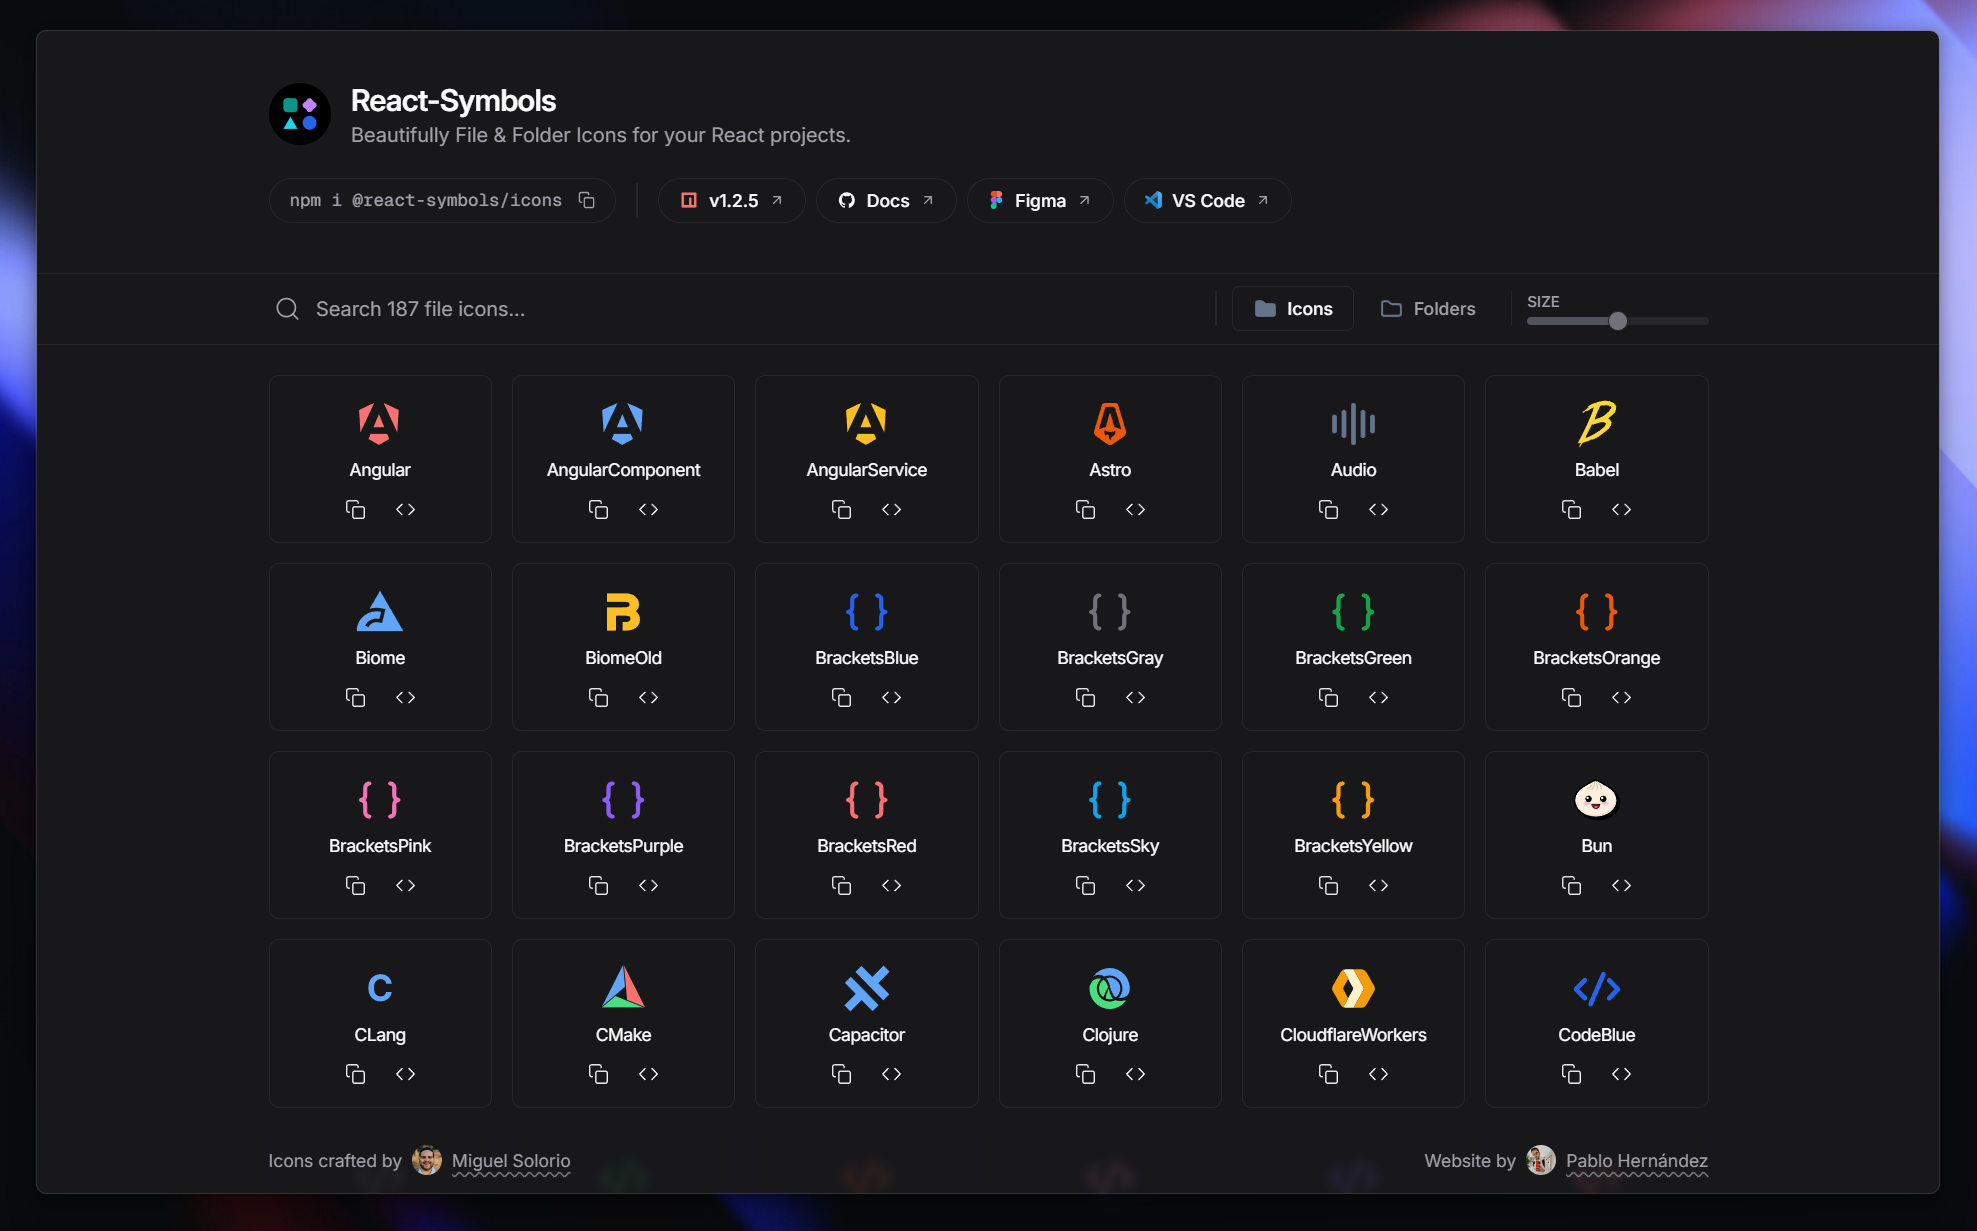Copy the npm install command
The height and width of the screenshot is (1231, 1977).
pos(587,200)
